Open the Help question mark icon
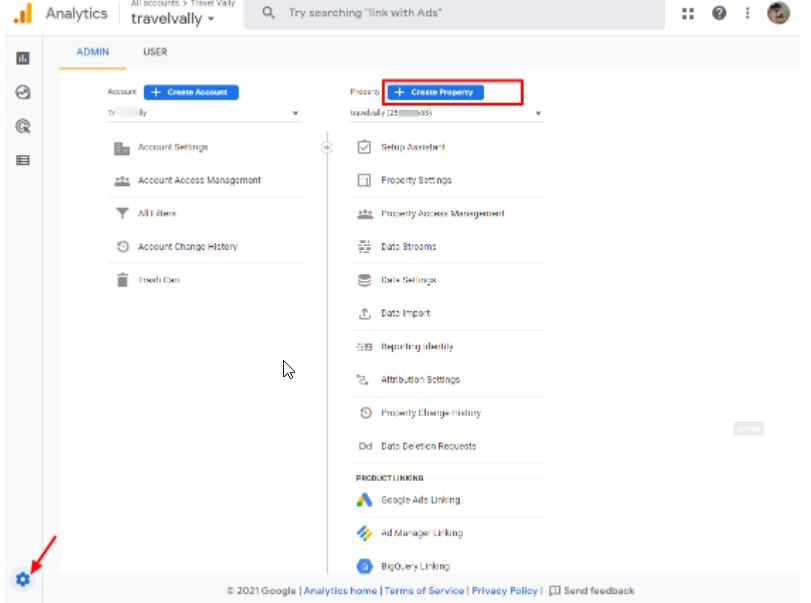811x603 pixels. click(x=719, y=13)
